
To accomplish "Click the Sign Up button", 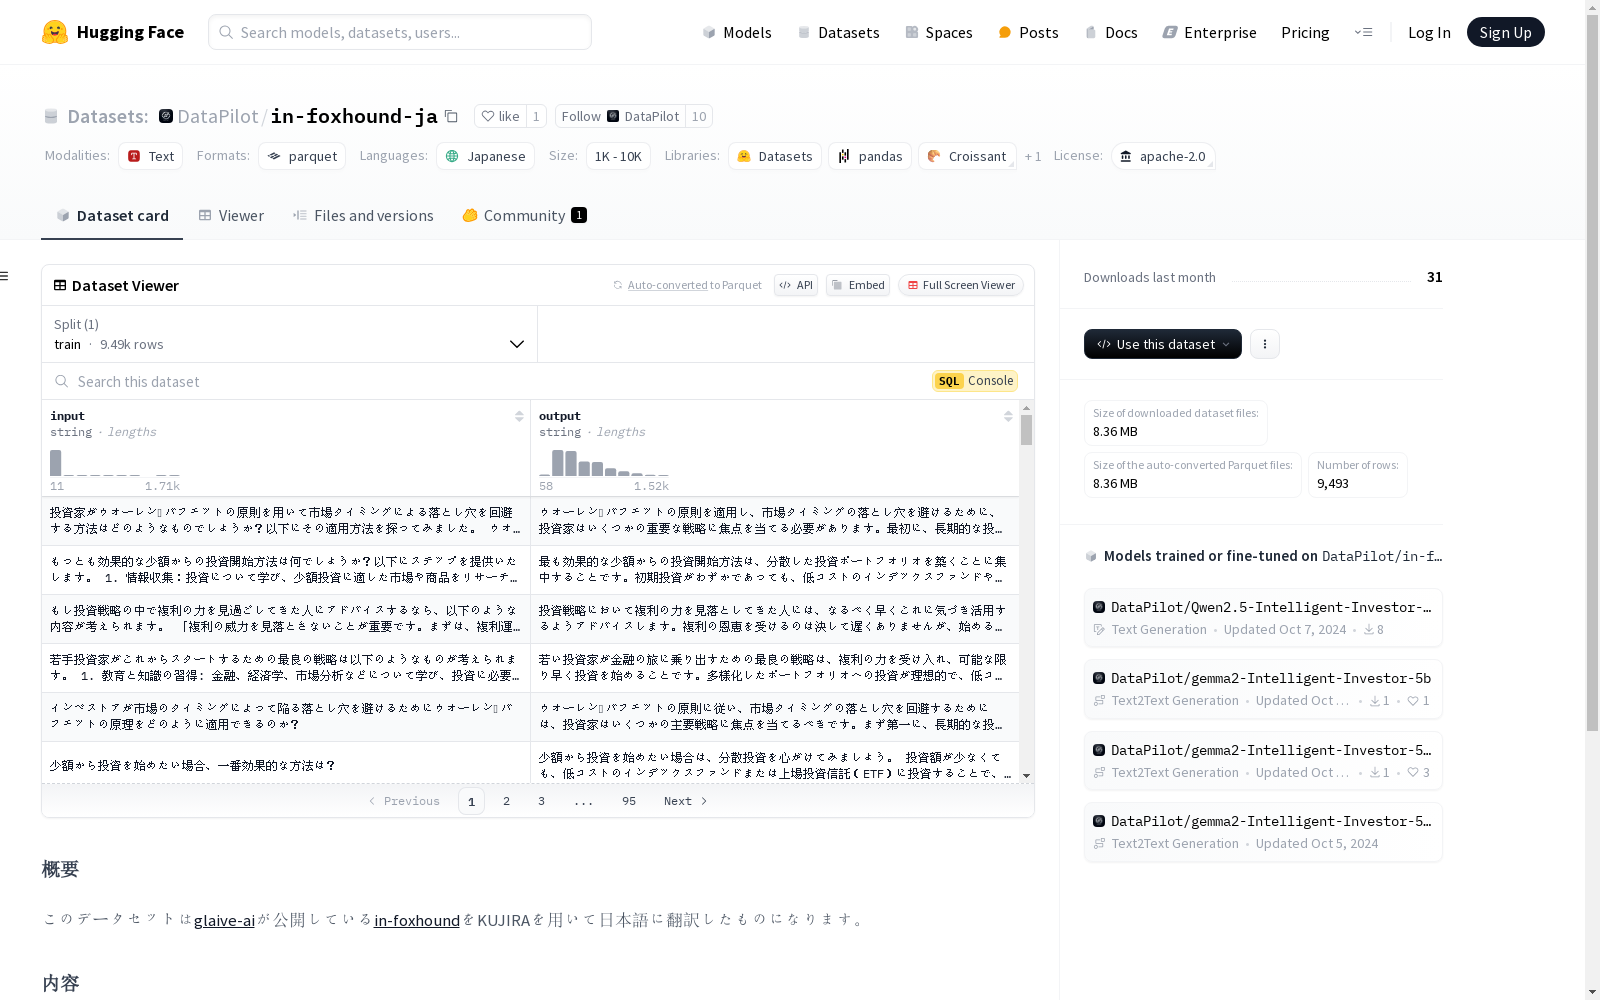I will 1506,32.
